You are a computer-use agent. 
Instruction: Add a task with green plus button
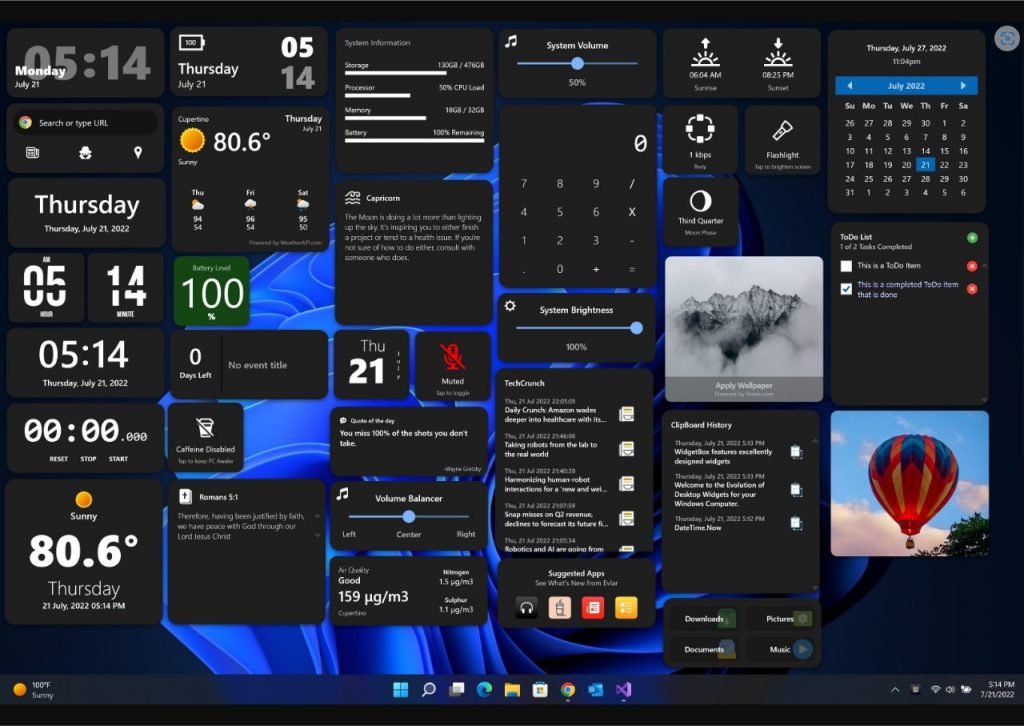(972, 238)
